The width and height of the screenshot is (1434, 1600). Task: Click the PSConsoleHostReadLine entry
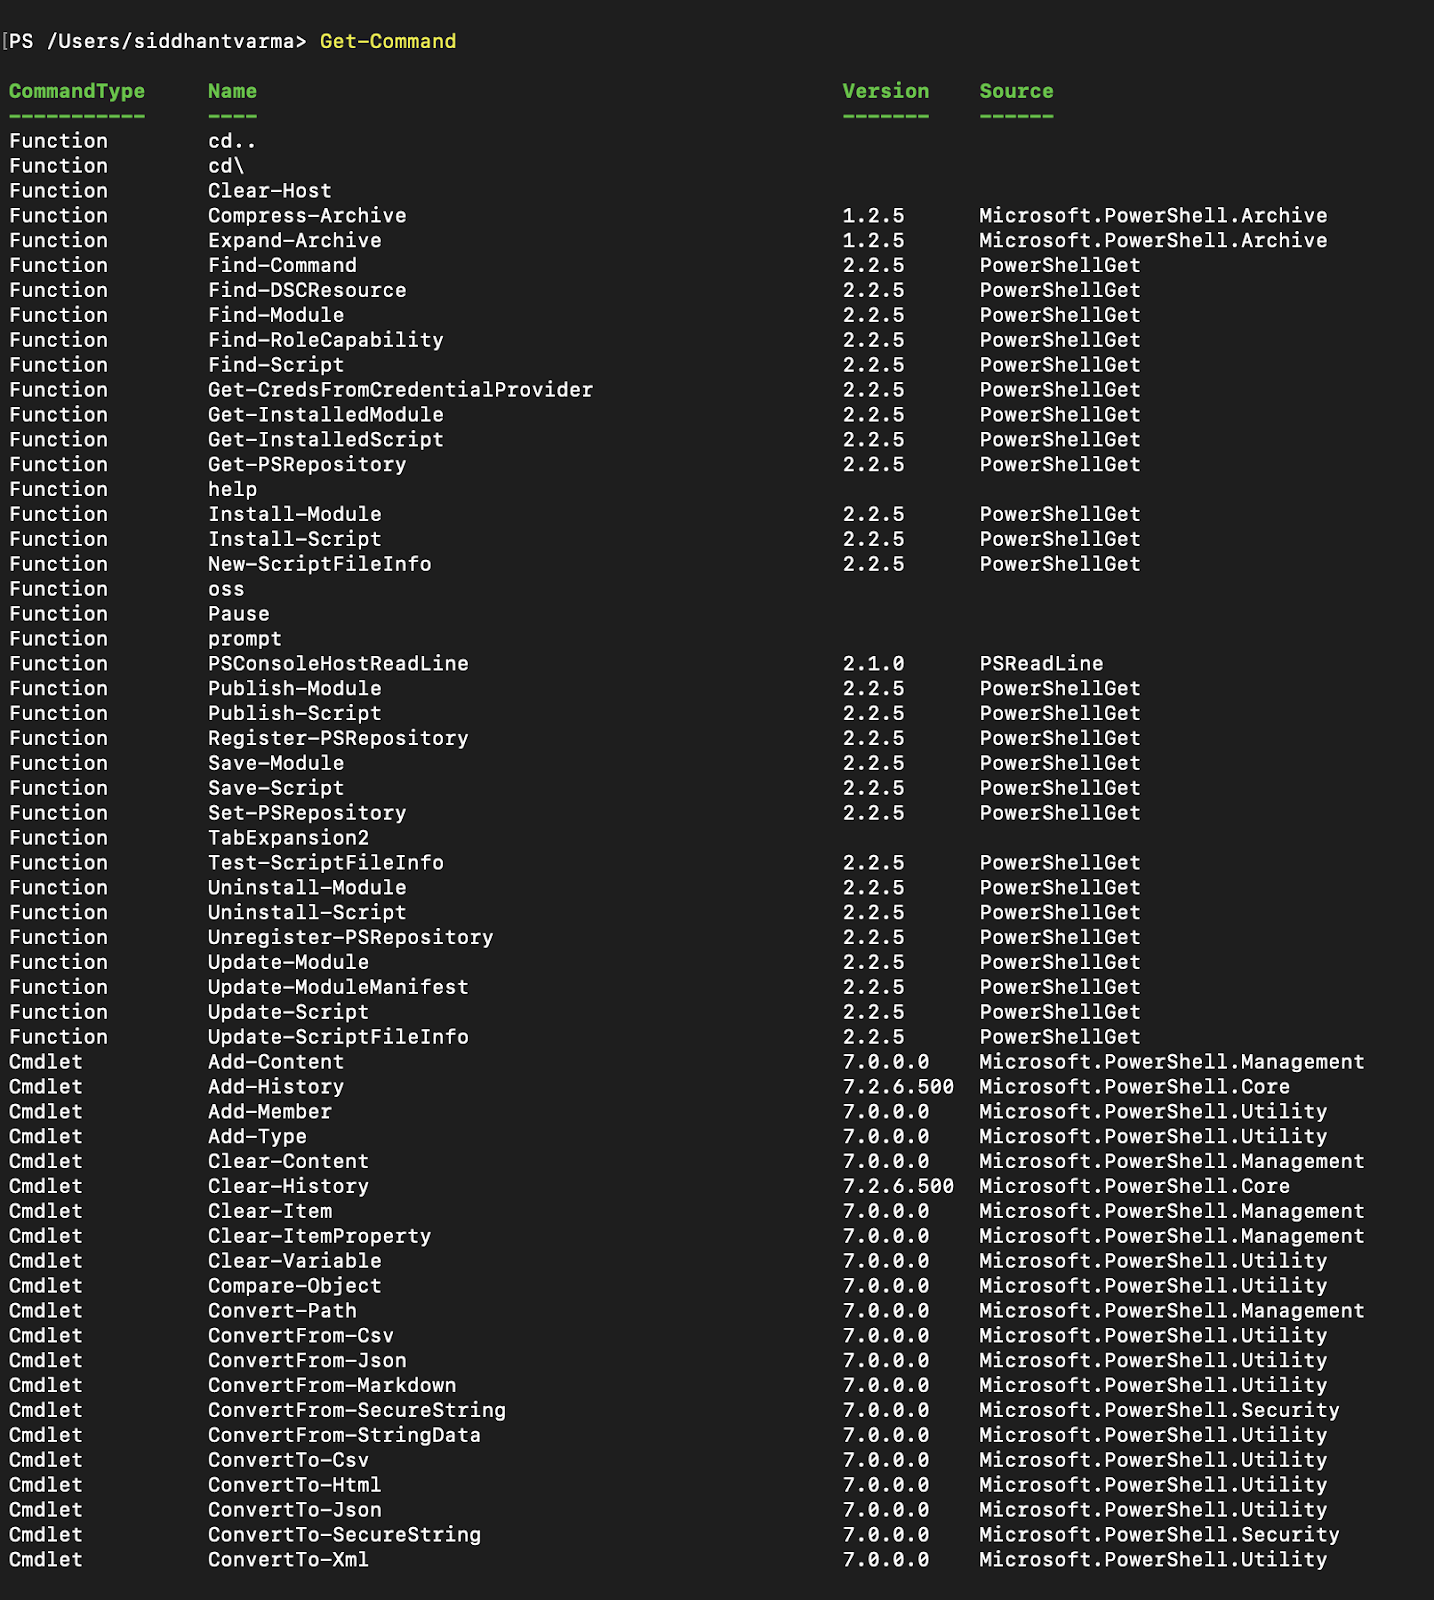tap(338, 664)
